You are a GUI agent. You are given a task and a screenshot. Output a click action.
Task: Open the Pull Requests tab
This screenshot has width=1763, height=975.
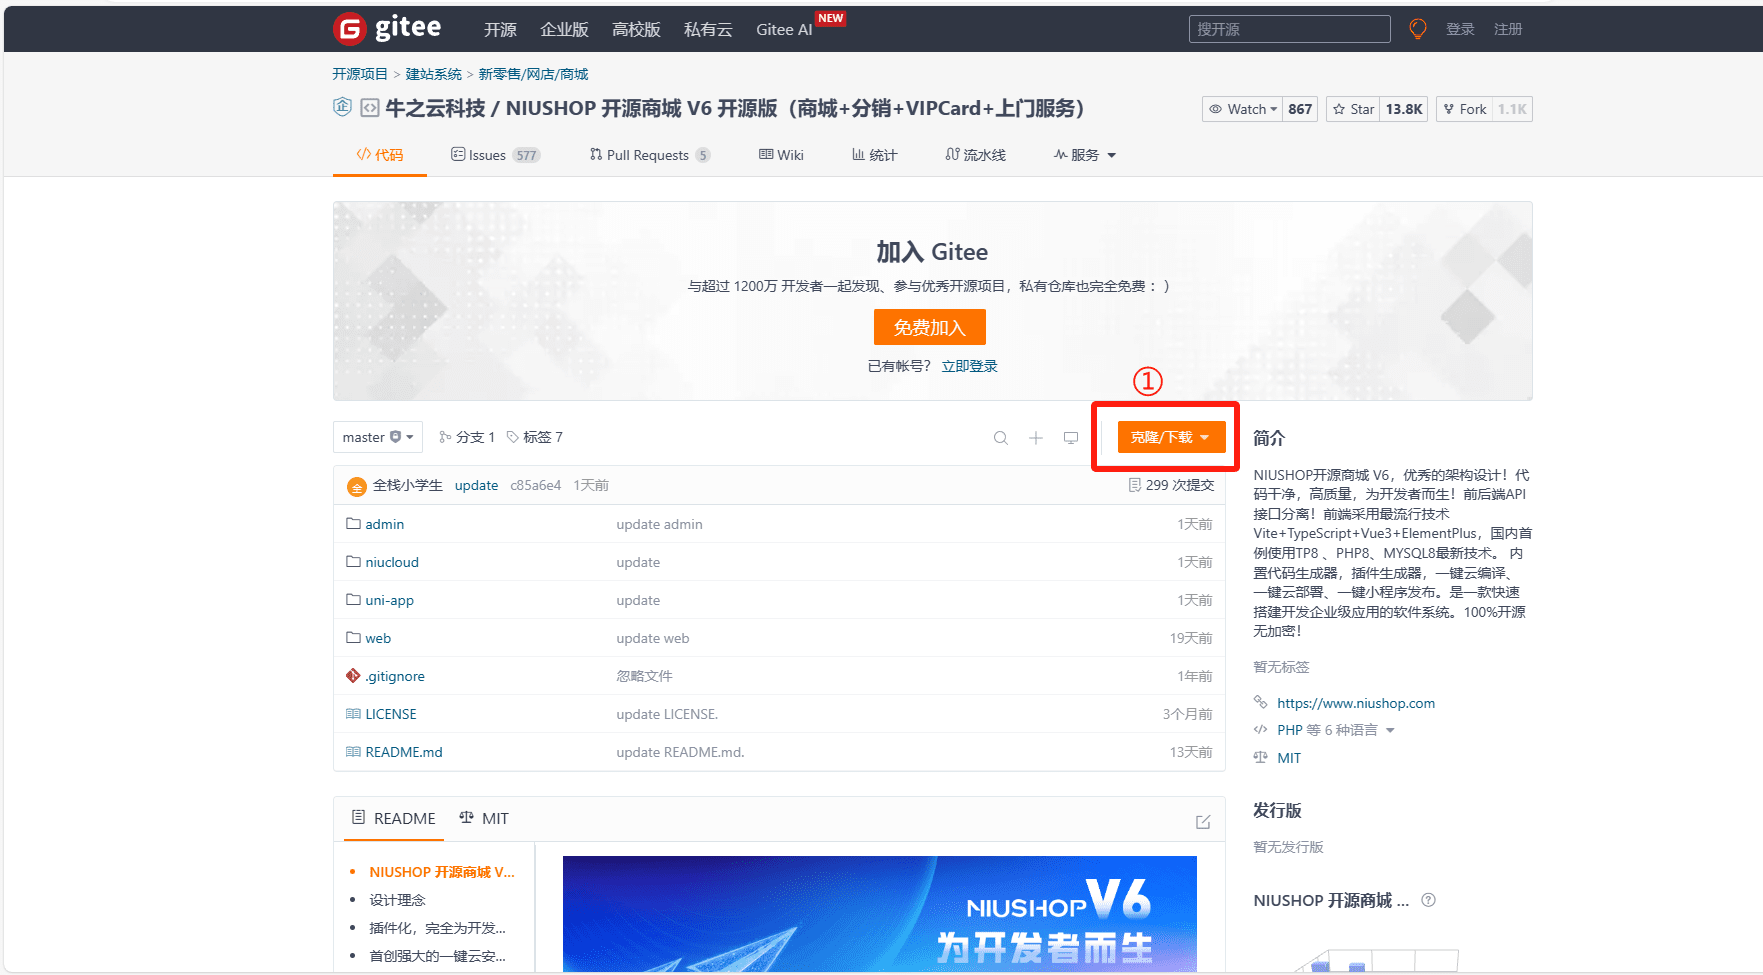point(647,155)
